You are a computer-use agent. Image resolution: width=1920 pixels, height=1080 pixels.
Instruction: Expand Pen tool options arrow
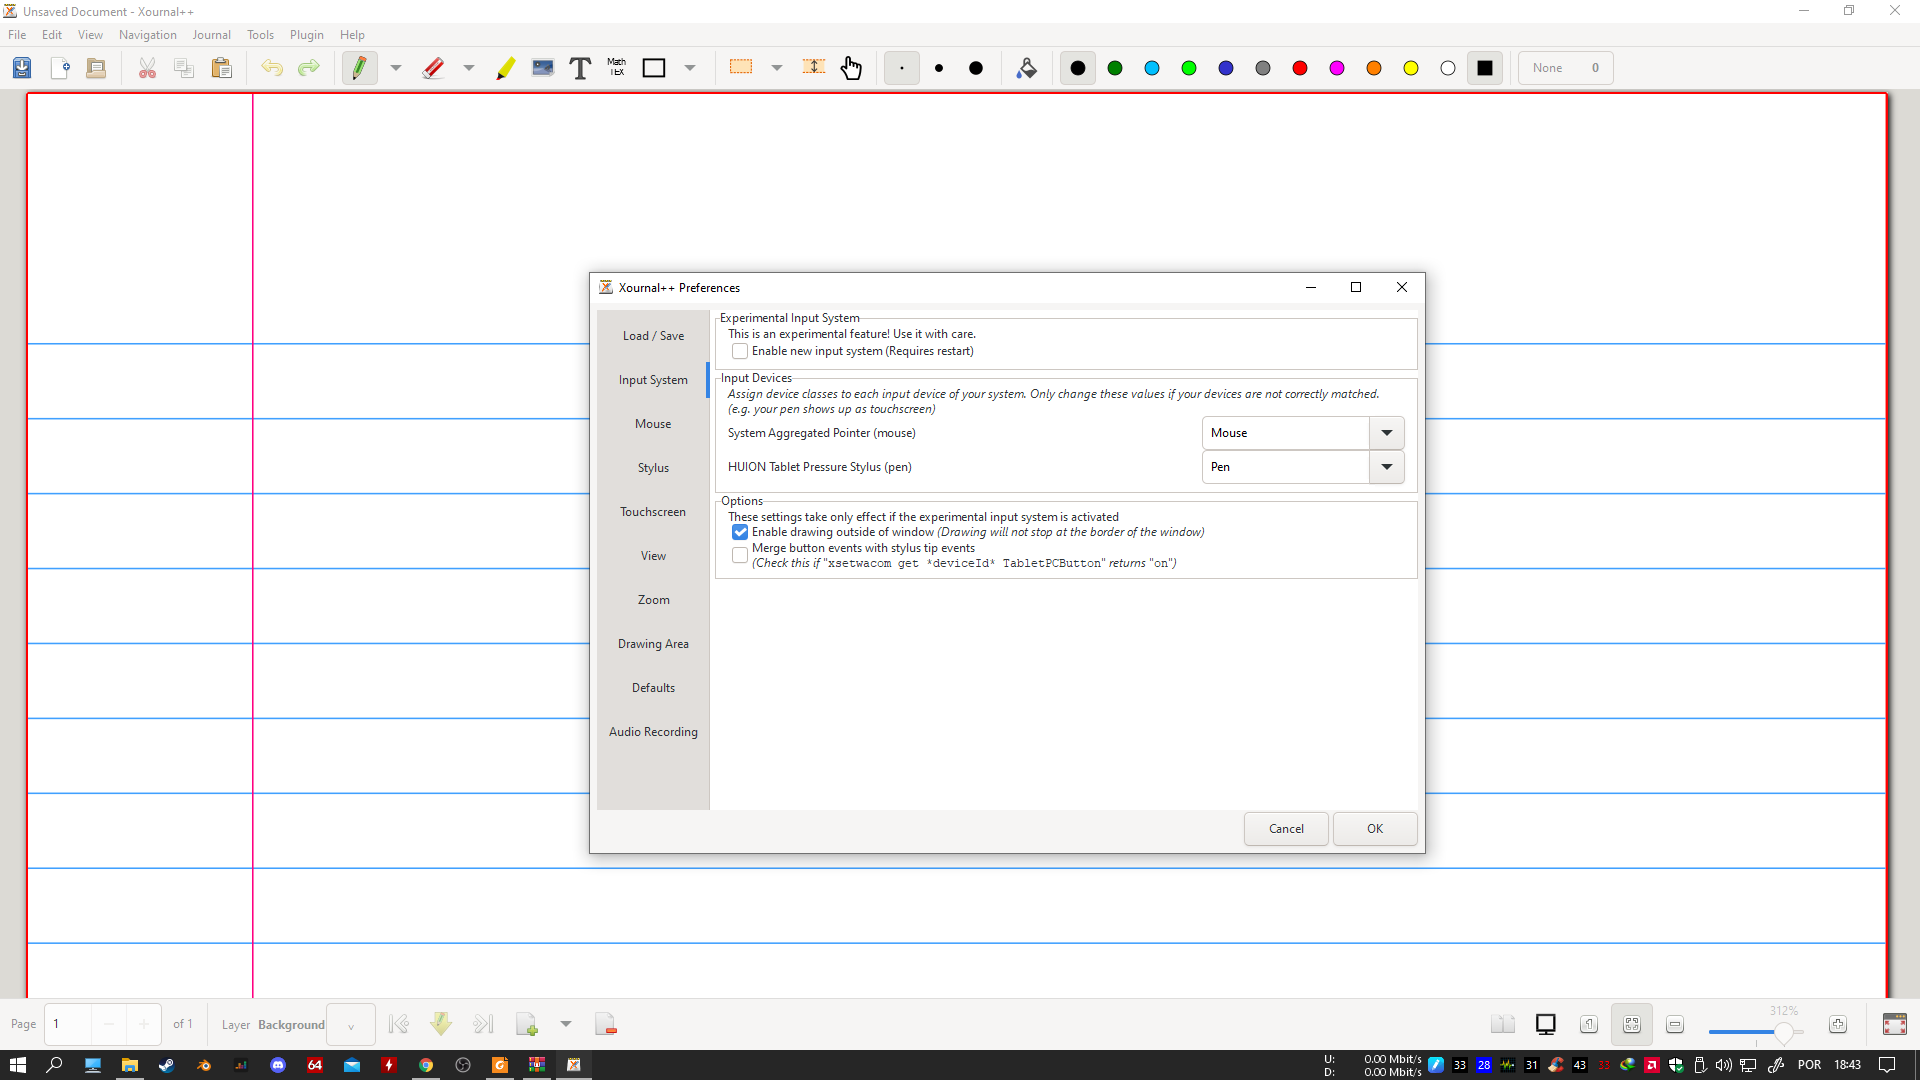pos(396,68)
